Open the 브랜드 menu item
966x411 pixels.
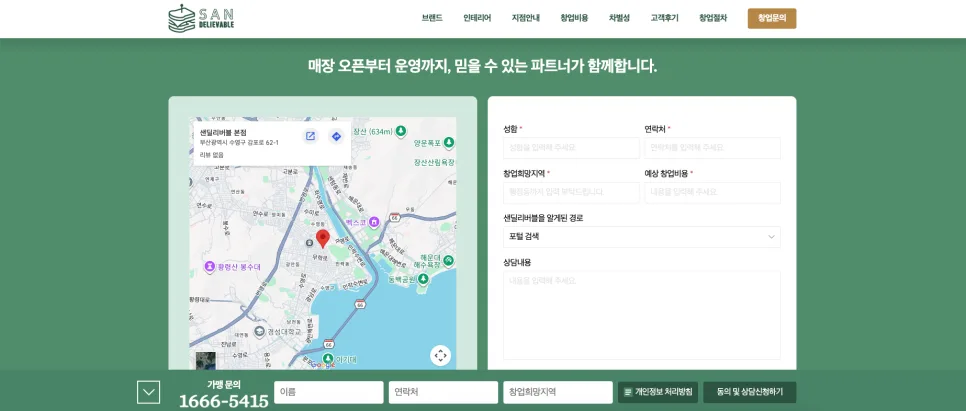click(x=432, y=18)
